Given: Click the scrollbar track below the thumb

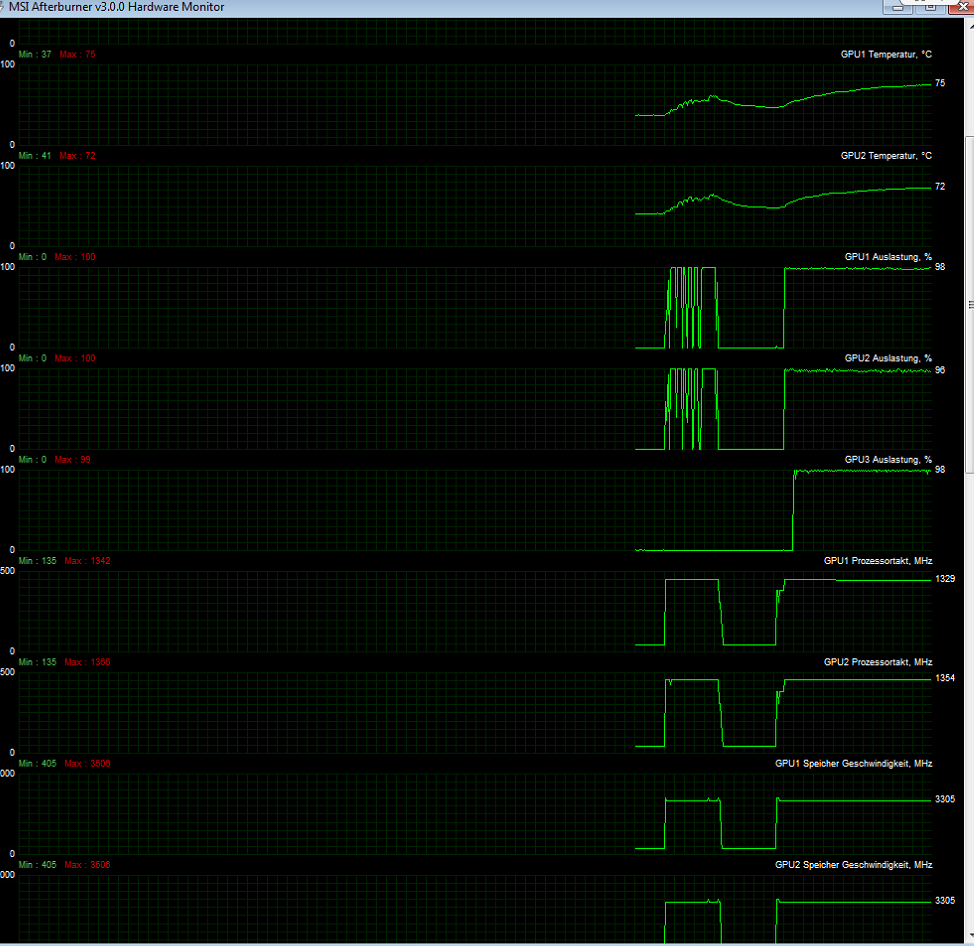Looking at the screenshot, I should (x=968, y=700).
